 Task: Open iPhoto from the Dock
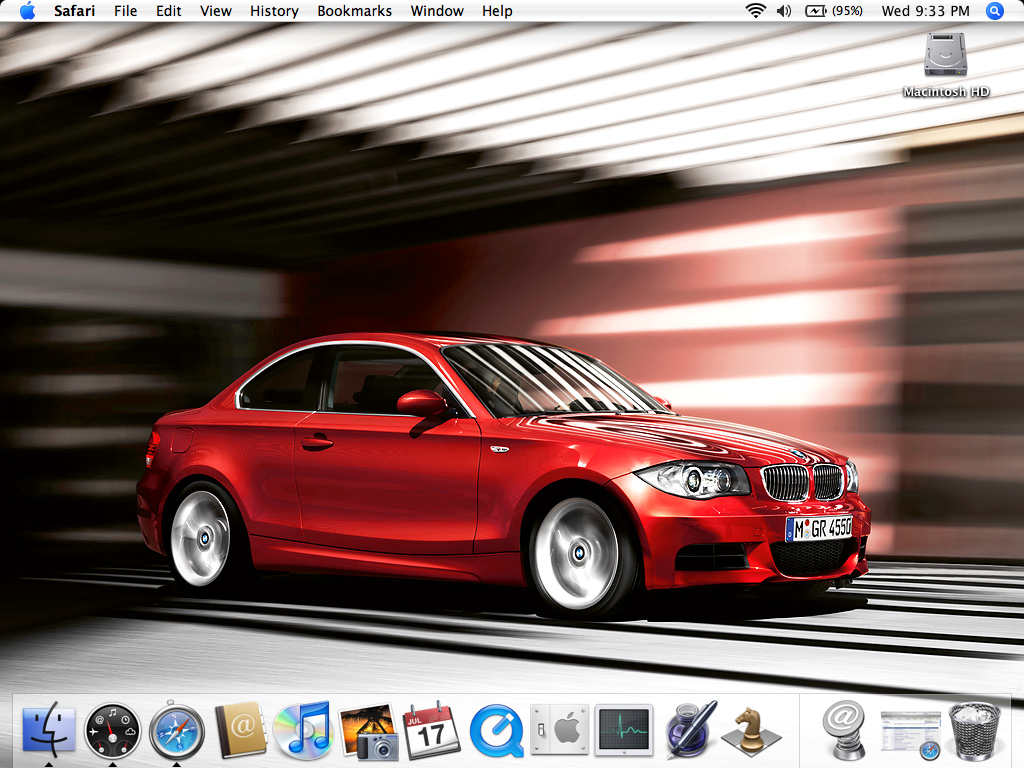369,731
